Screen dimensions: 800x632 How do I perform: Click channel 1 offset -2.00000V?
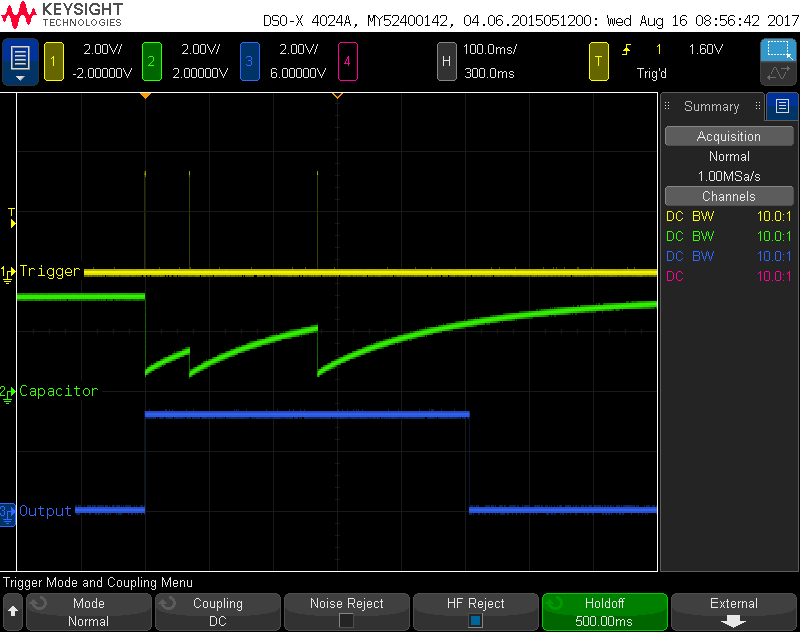[102, 73]
